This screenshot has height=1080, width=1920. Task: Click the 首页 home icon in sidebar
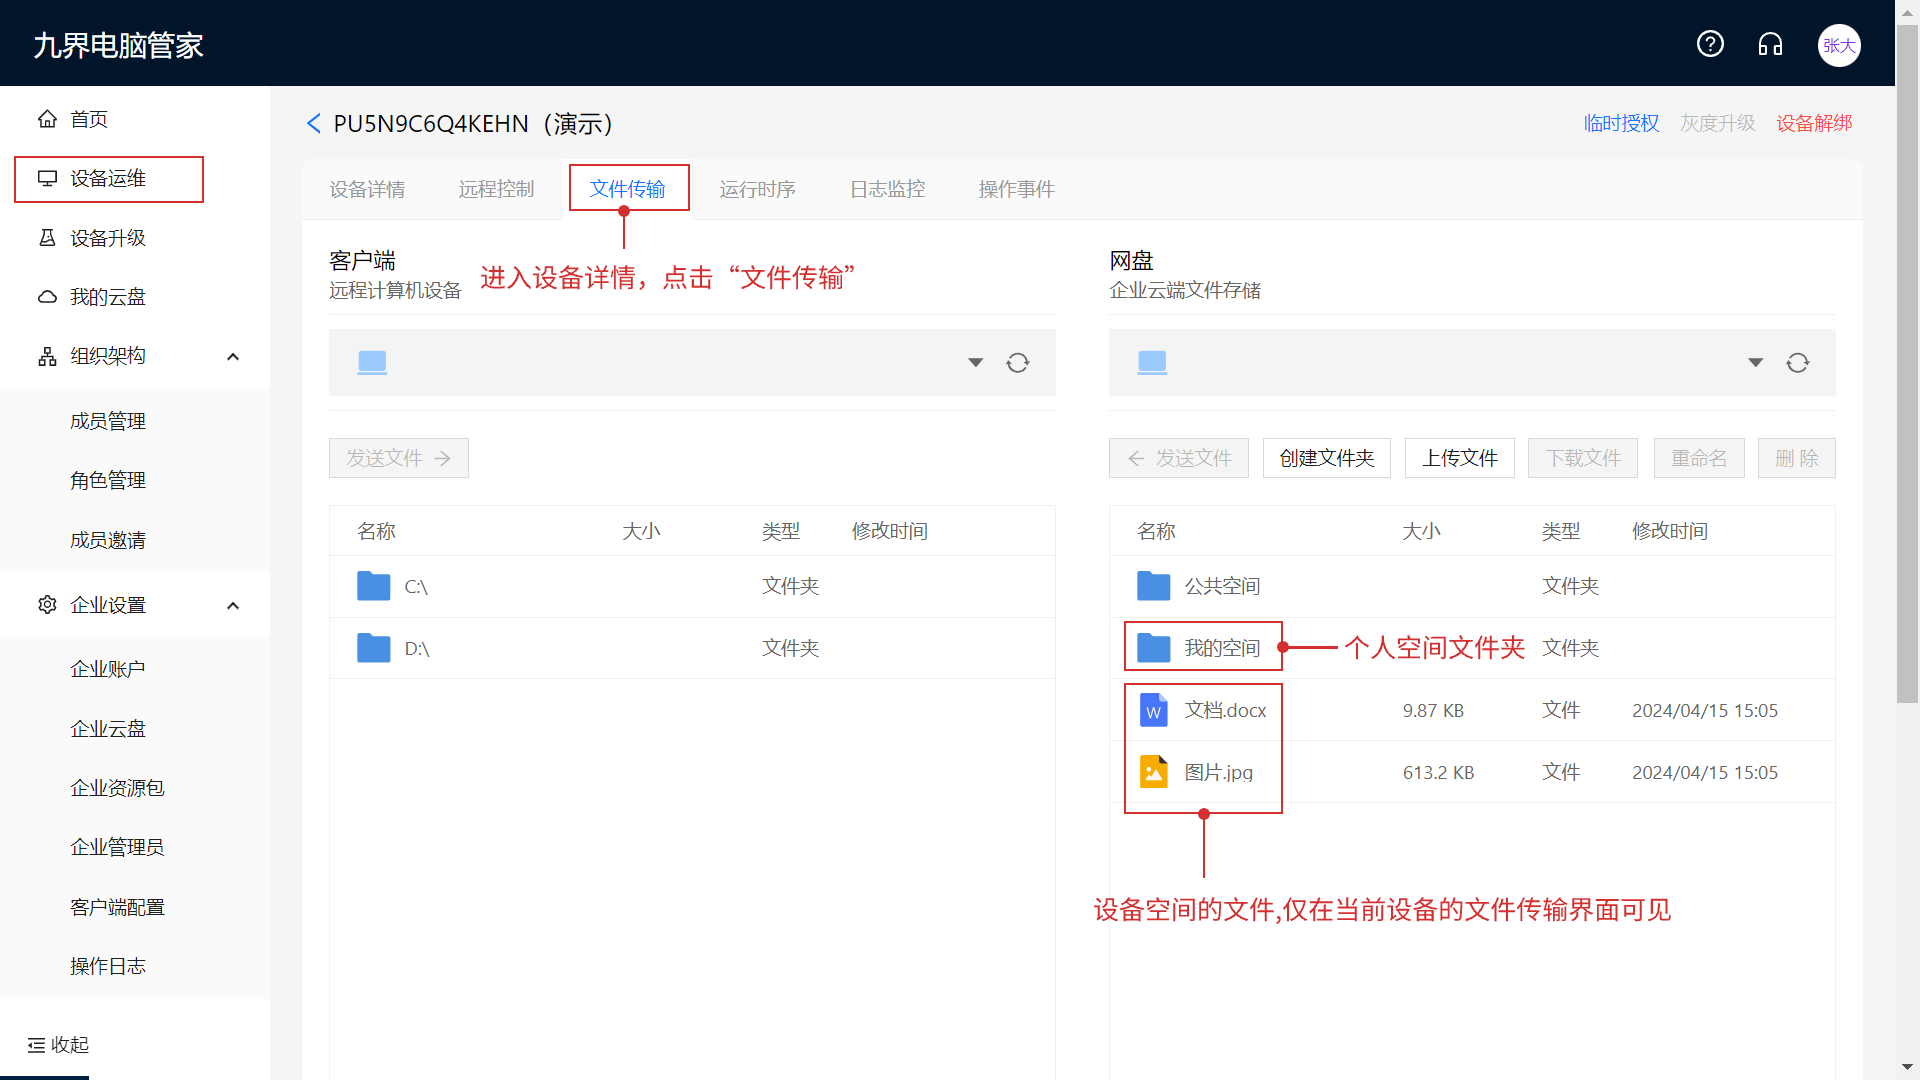tap(47, 119)
